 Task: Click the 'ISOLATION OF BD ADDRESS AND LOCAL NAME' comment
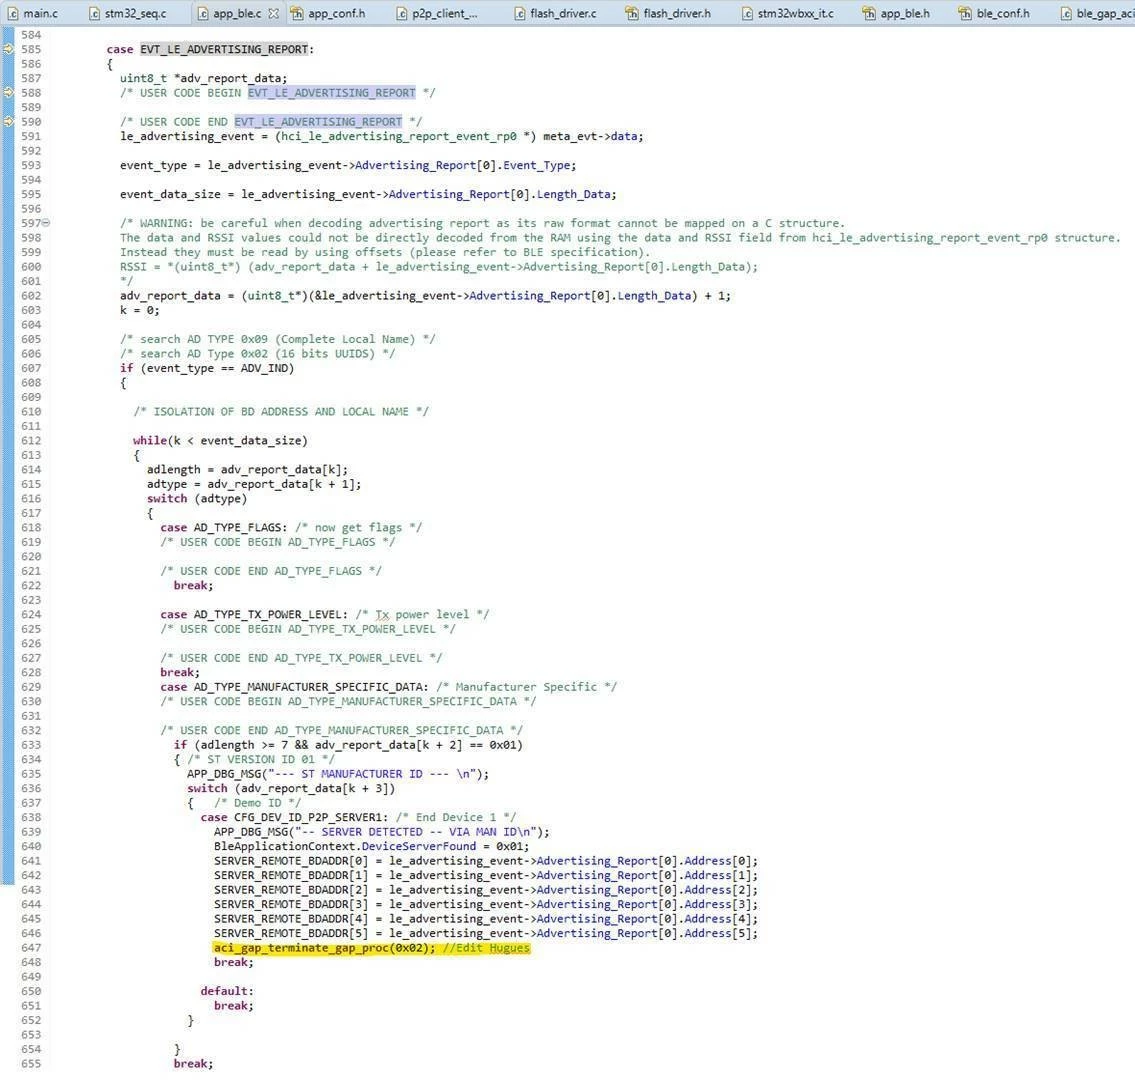pos(281,411)
